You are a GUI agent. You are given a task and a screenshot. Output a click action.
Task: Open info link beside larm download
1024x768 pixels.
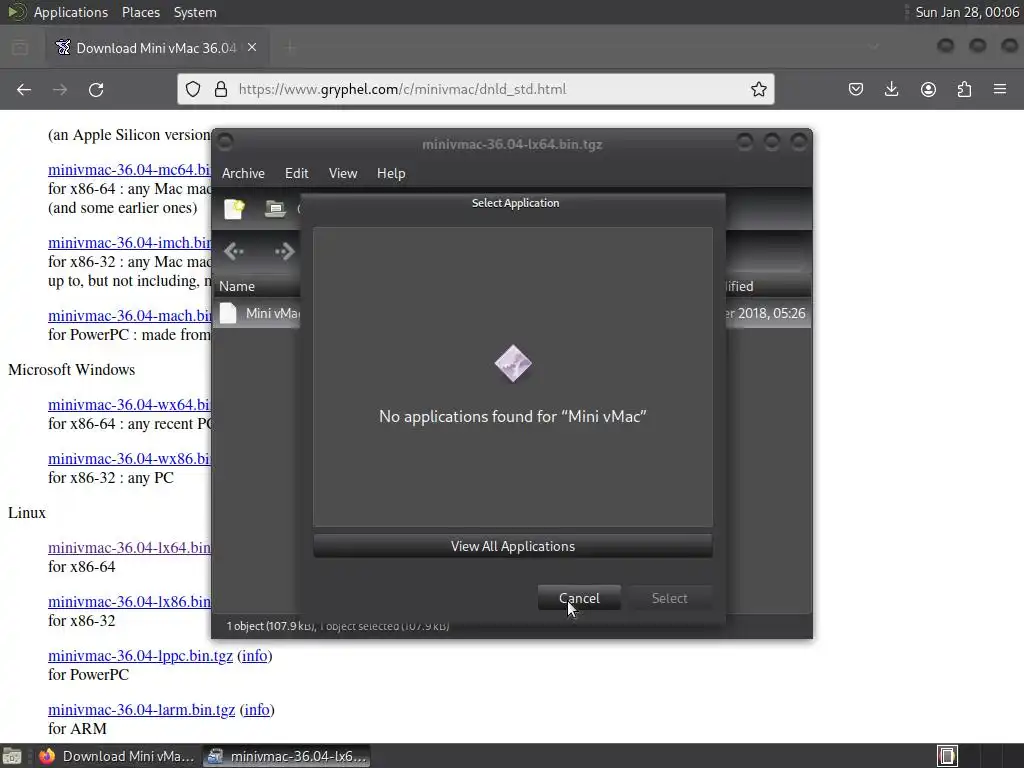257,710
